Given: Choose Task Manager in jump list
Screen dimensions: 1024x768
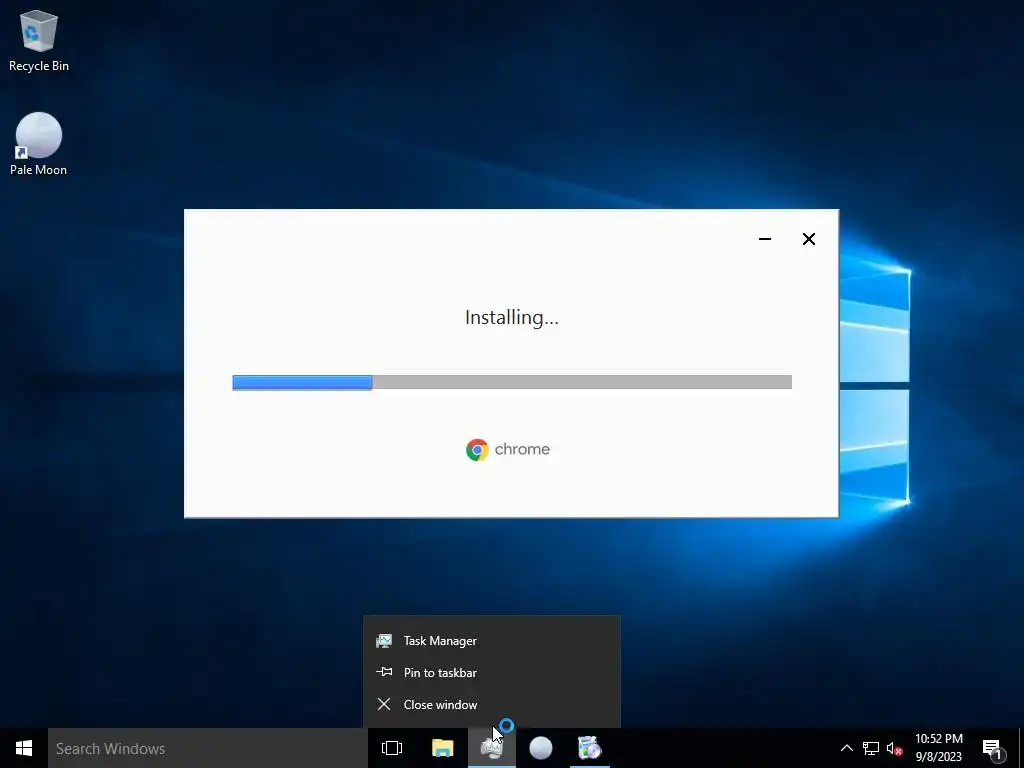Looking at the screenshot, I should pyautogui.click(x=492, y=641).
